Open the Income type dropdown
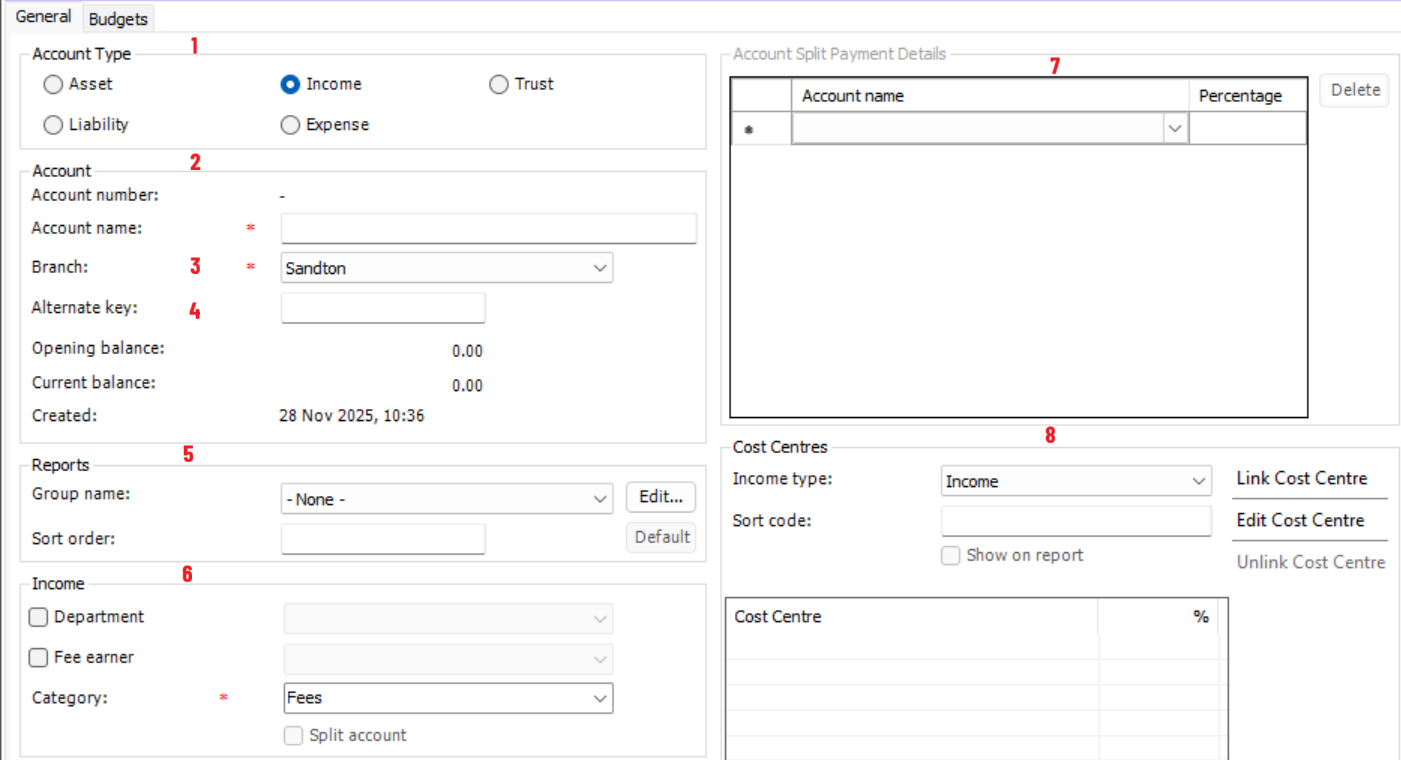The height and width of the screenshot is (760, 1401). 1076,481
